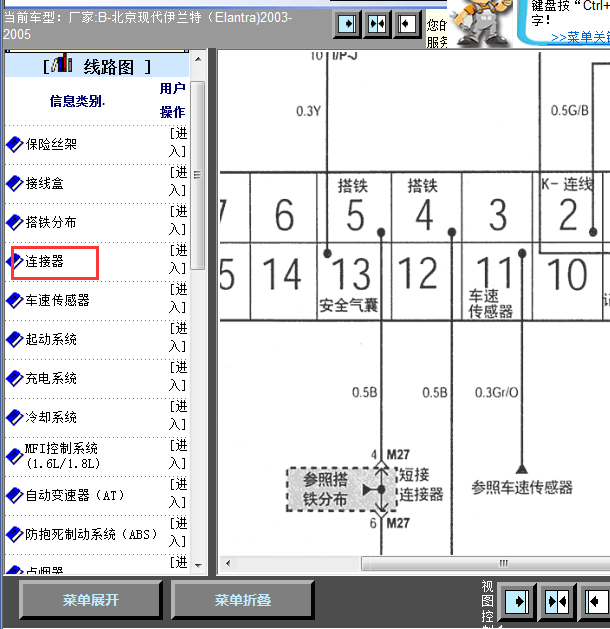This screenshot has width=610, height=629.
Task: Click [进入] link for 起动系统
Action: [x=178, y=337]
